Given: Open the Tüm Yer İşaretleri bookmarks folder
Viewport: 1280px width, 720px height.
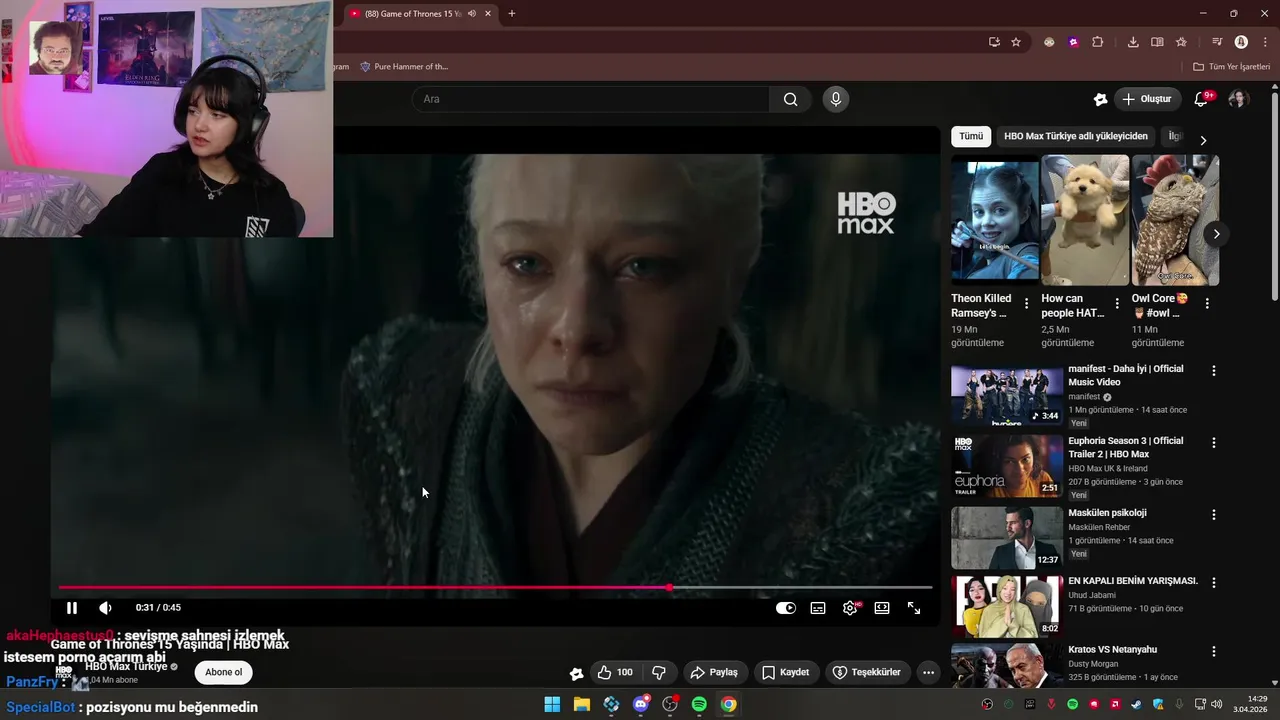Looking at the screenshot, I should 1231,67.
